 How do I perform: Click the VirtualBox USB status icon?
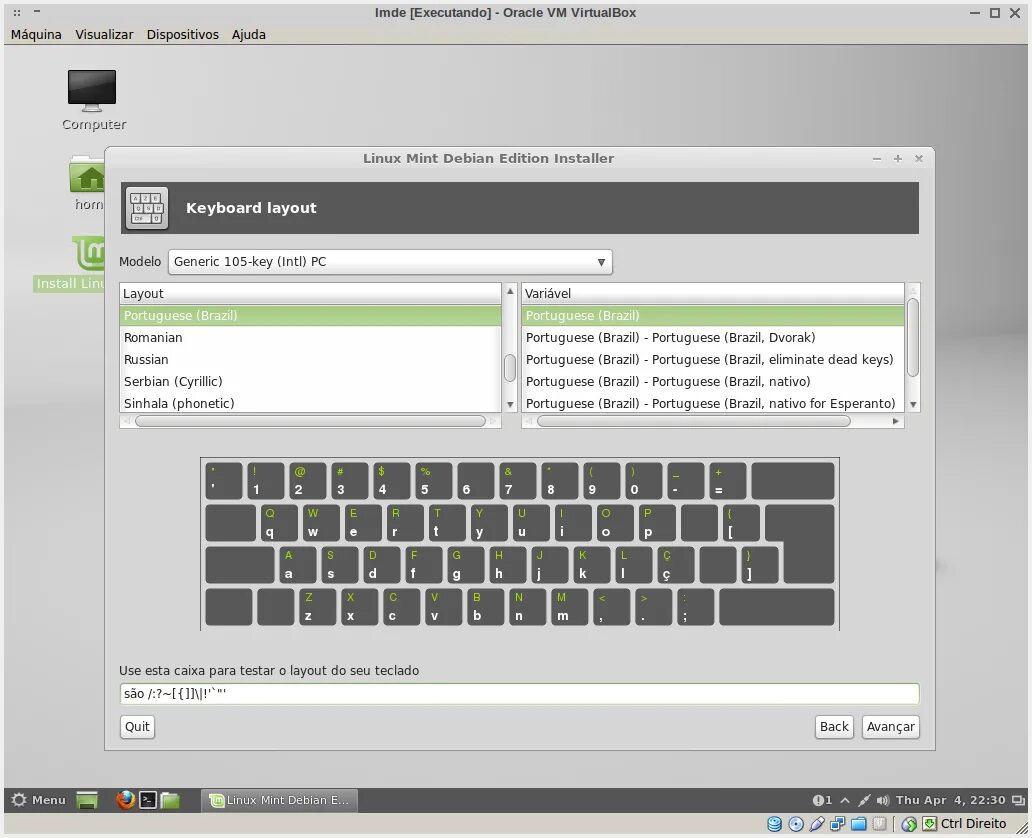click(x=817, y=824)
